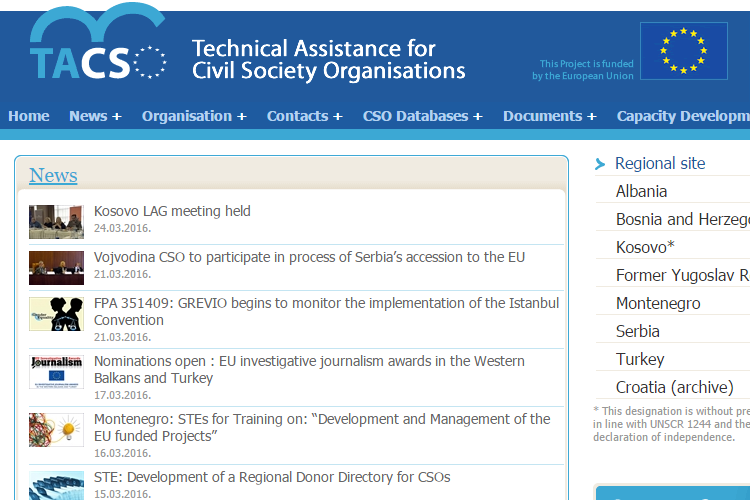The height and width of the screenshot is (500, 750).
Task: Click the date 15.03.2016.
Action: pyautogui.click(x=122, y=494)
